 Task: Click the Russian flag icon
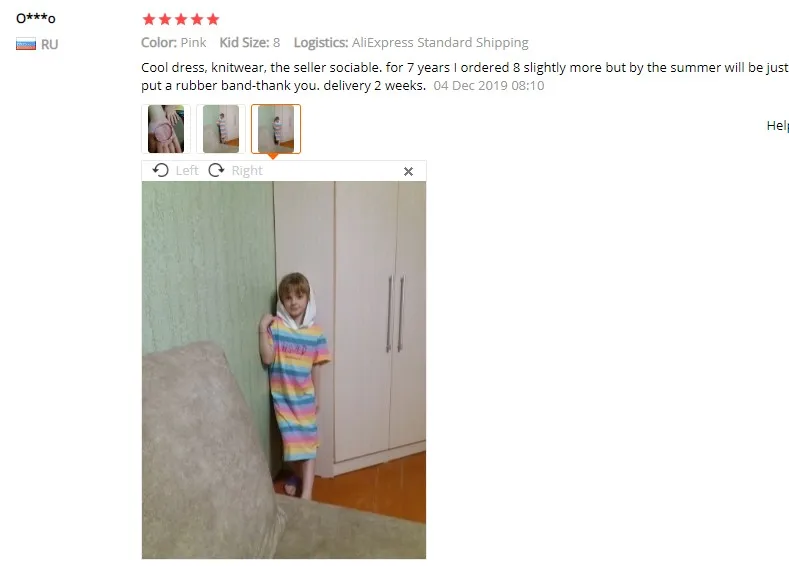point(26,44)
